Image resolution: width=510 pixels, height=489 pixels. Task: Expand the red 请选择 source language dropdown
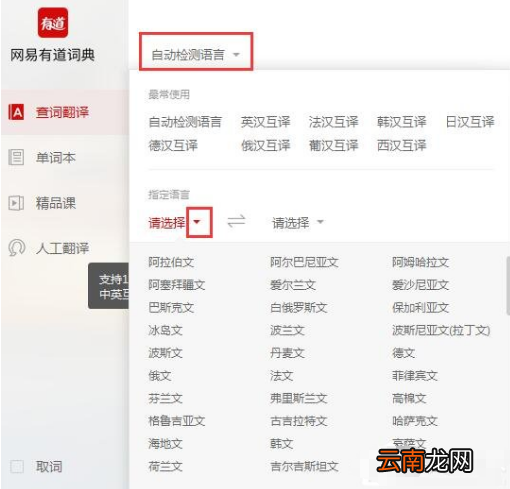tap(197, 222)
